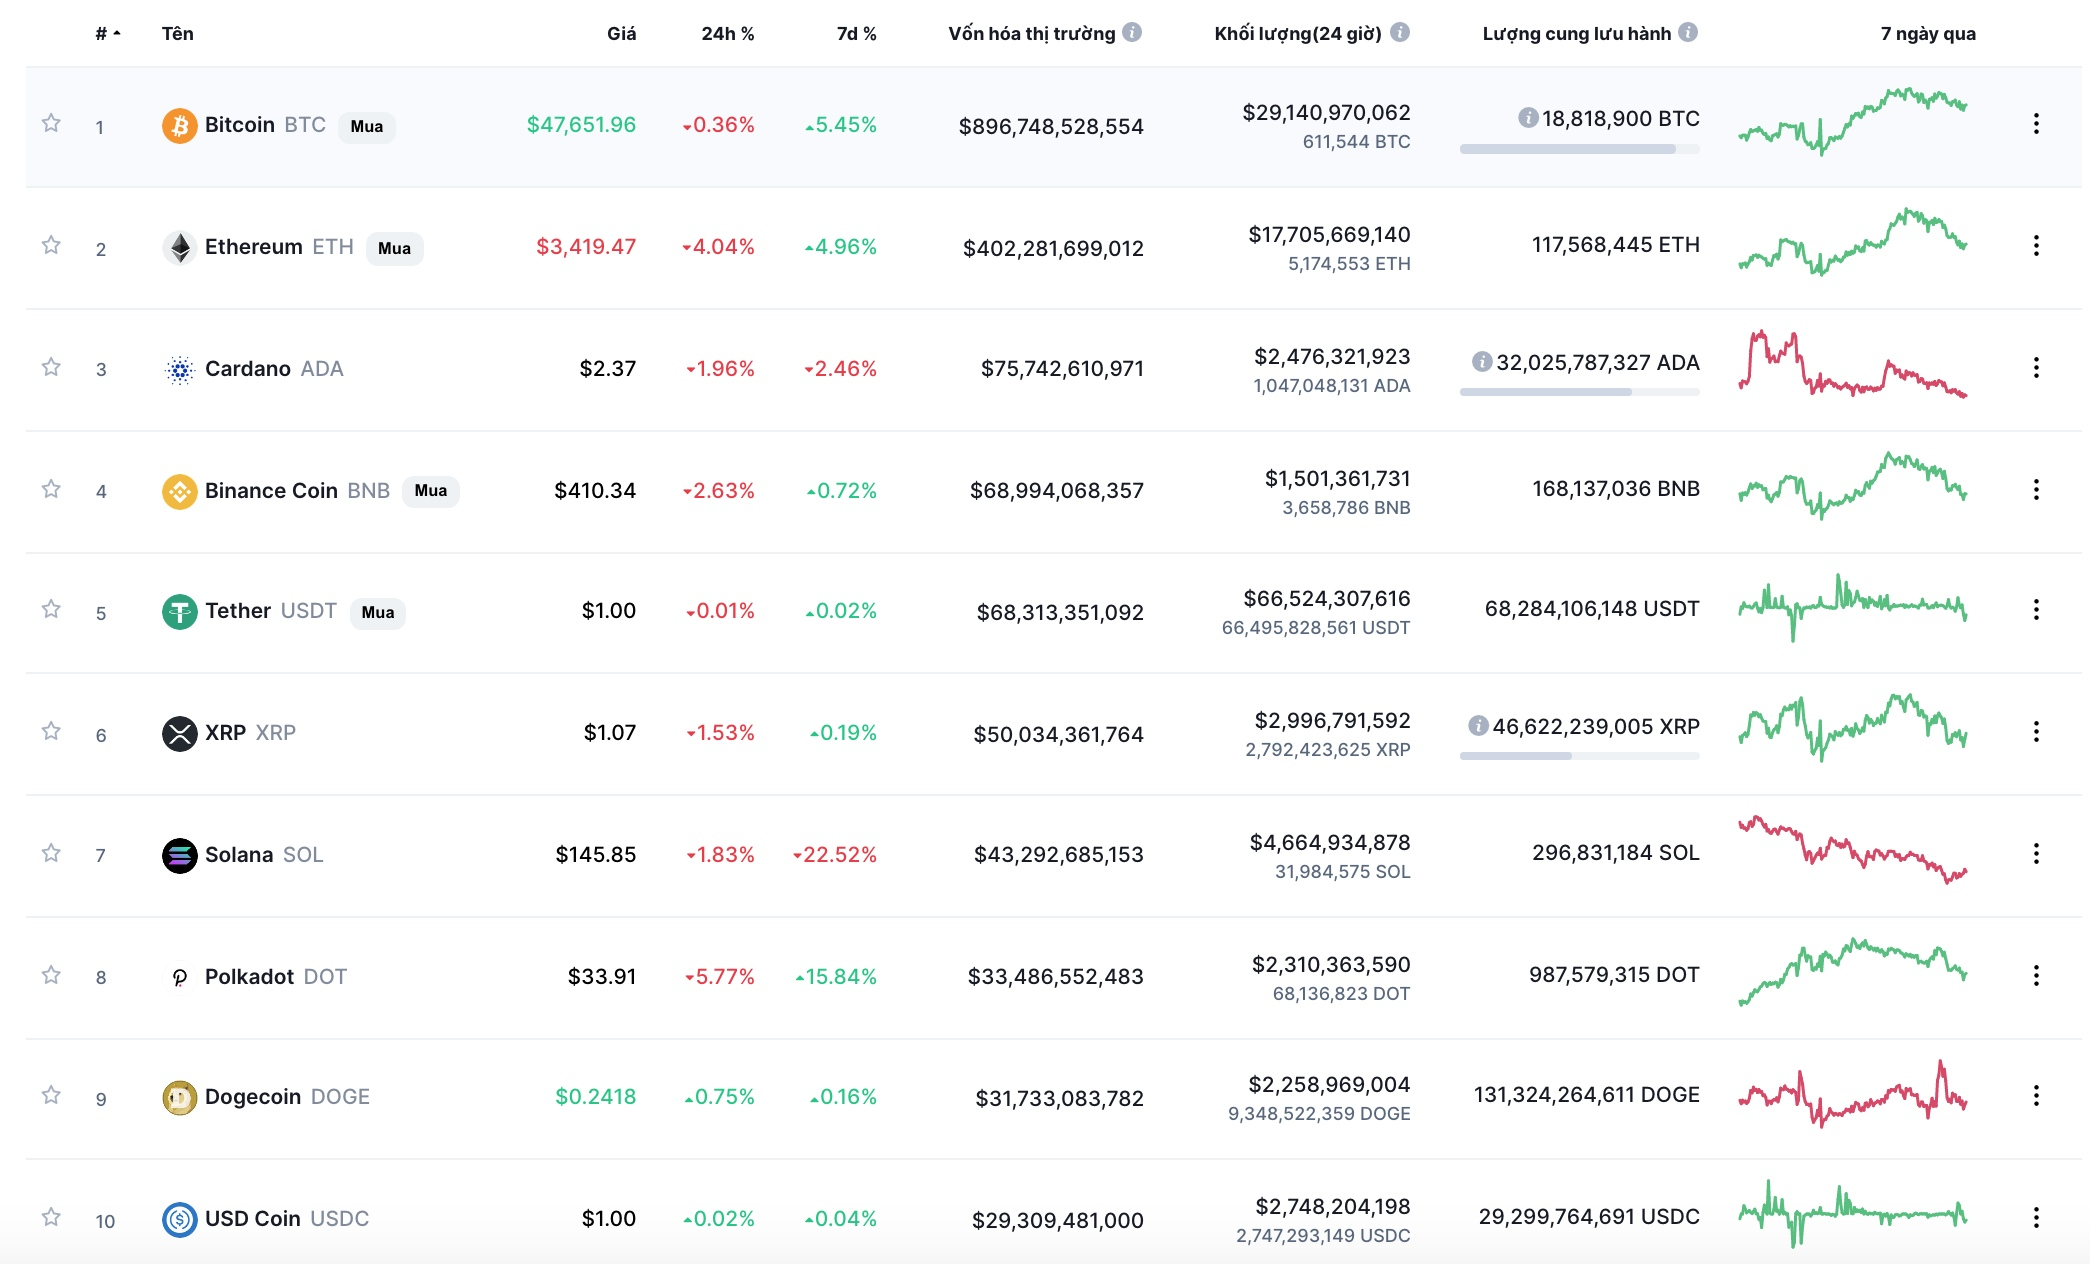Click Mua button next to Binance Coin
Viewport: 2090px width, 1264px height.
pyautogui.click(x=431, y=490)
